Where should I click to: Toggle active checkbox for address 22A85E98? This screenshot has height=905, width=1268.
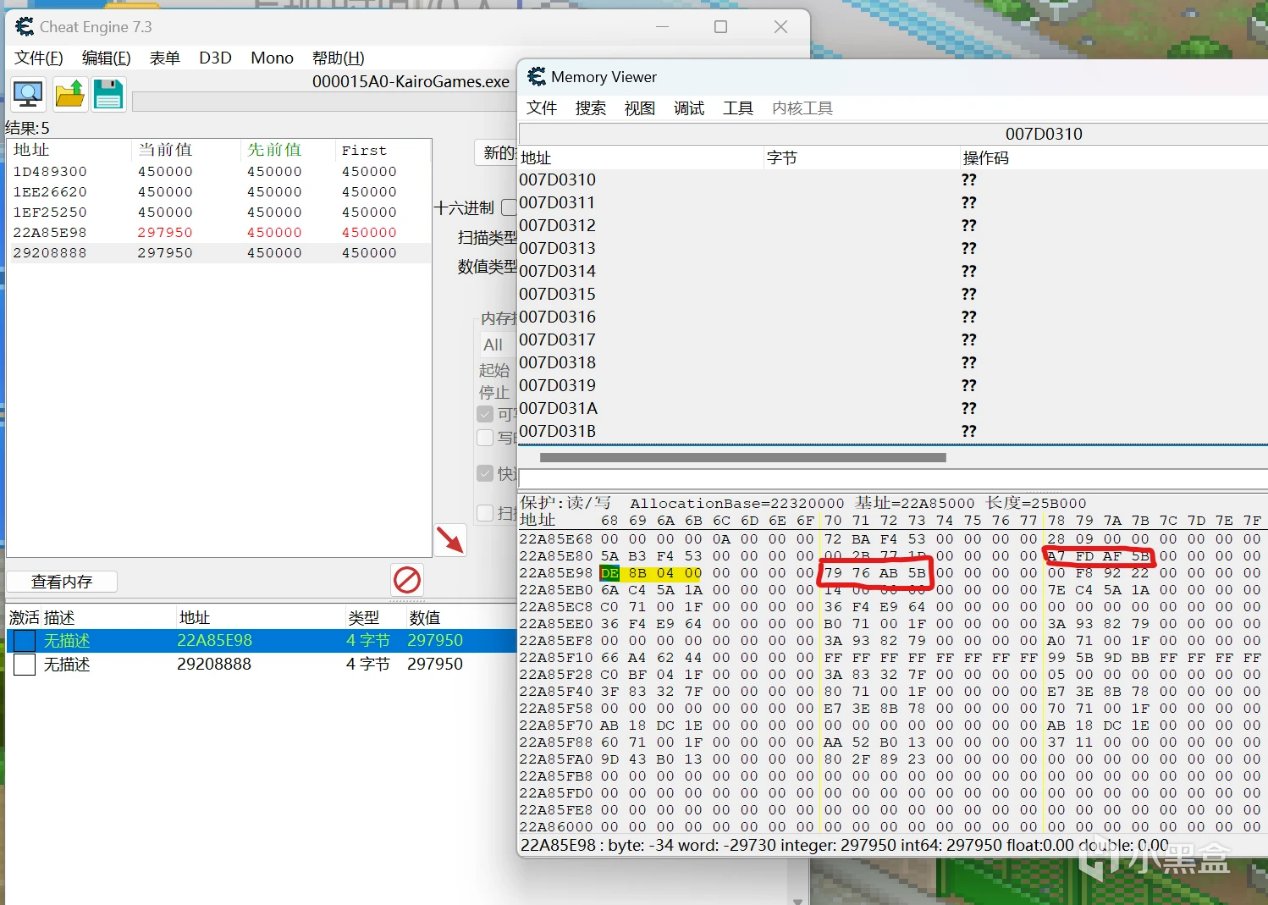point(24,640)
